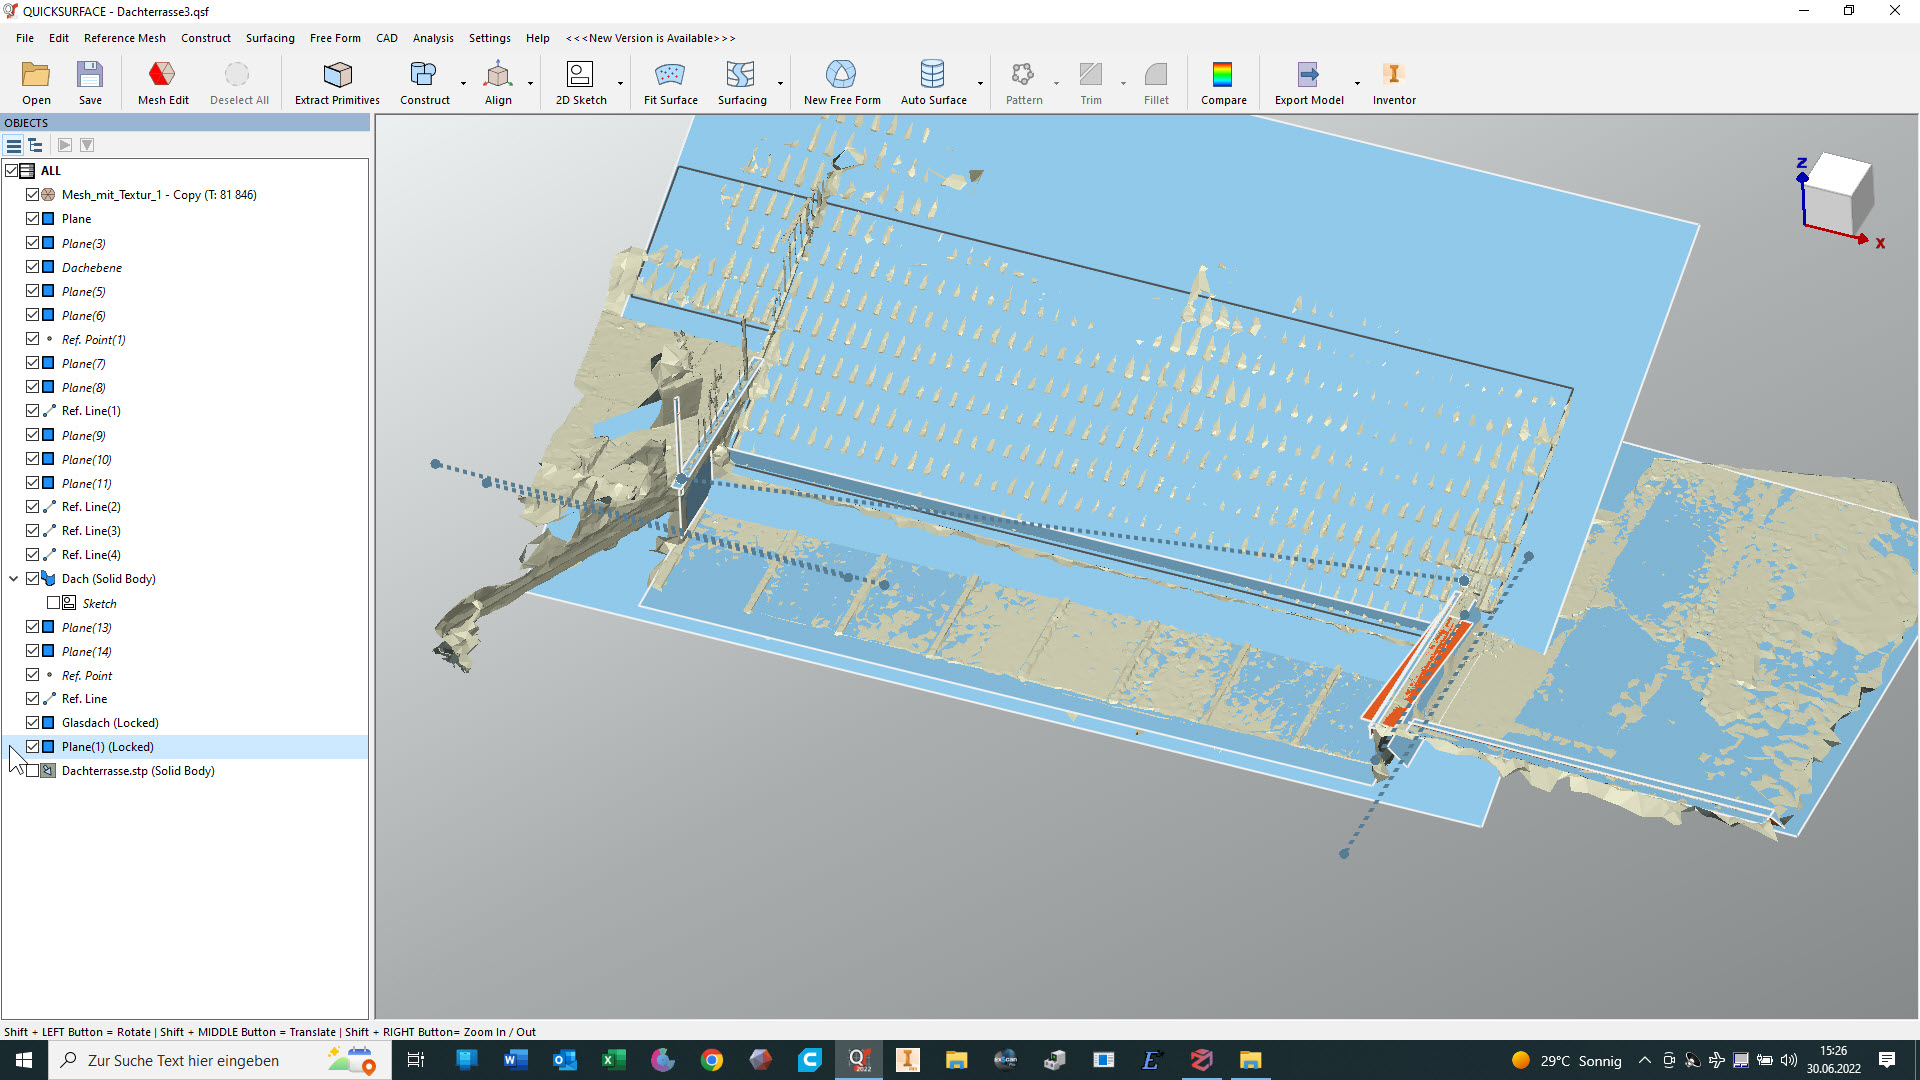This screenshot has height=1080, width=1920.
Task: Launch the Auto Surface tool
Action: [932, 82]
